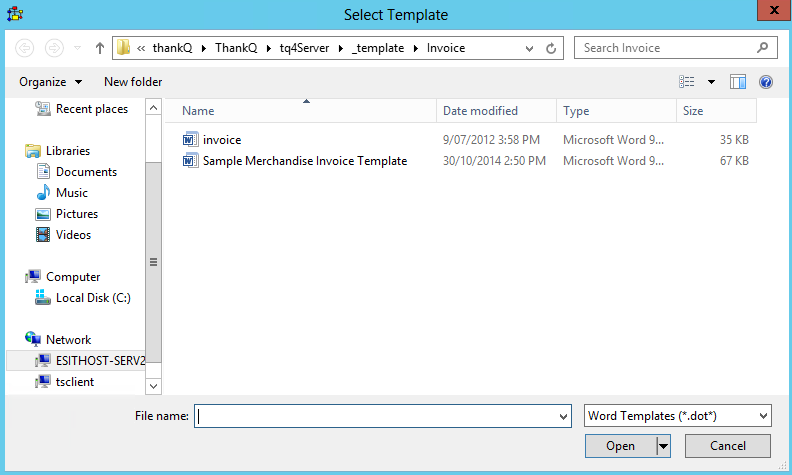Click the change view icon
The width and height of the screenshot is (792, 475).
[x=687, y=82]
